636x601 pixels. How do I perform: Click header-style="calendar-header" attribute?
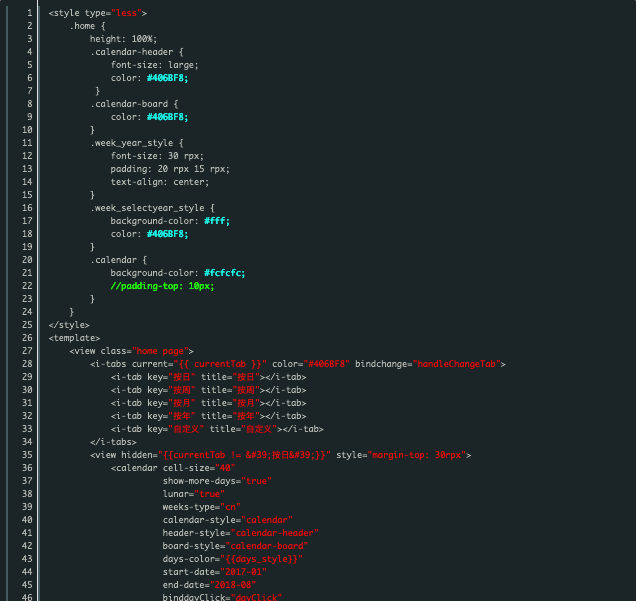coord(241,532)
